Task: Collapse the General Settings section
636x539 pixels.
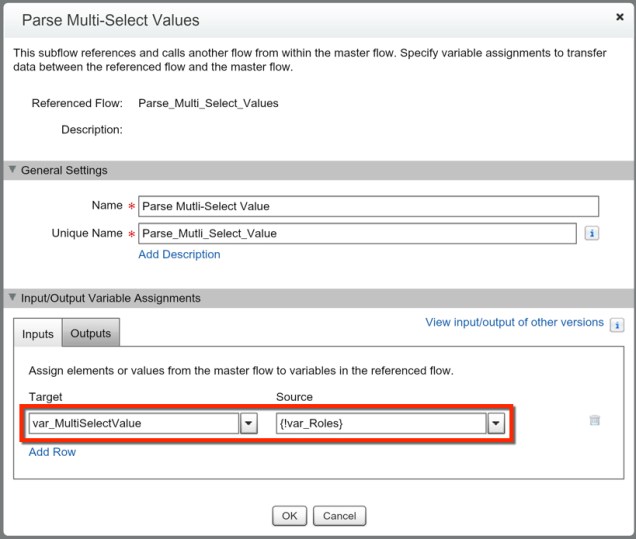Action: 12,170
